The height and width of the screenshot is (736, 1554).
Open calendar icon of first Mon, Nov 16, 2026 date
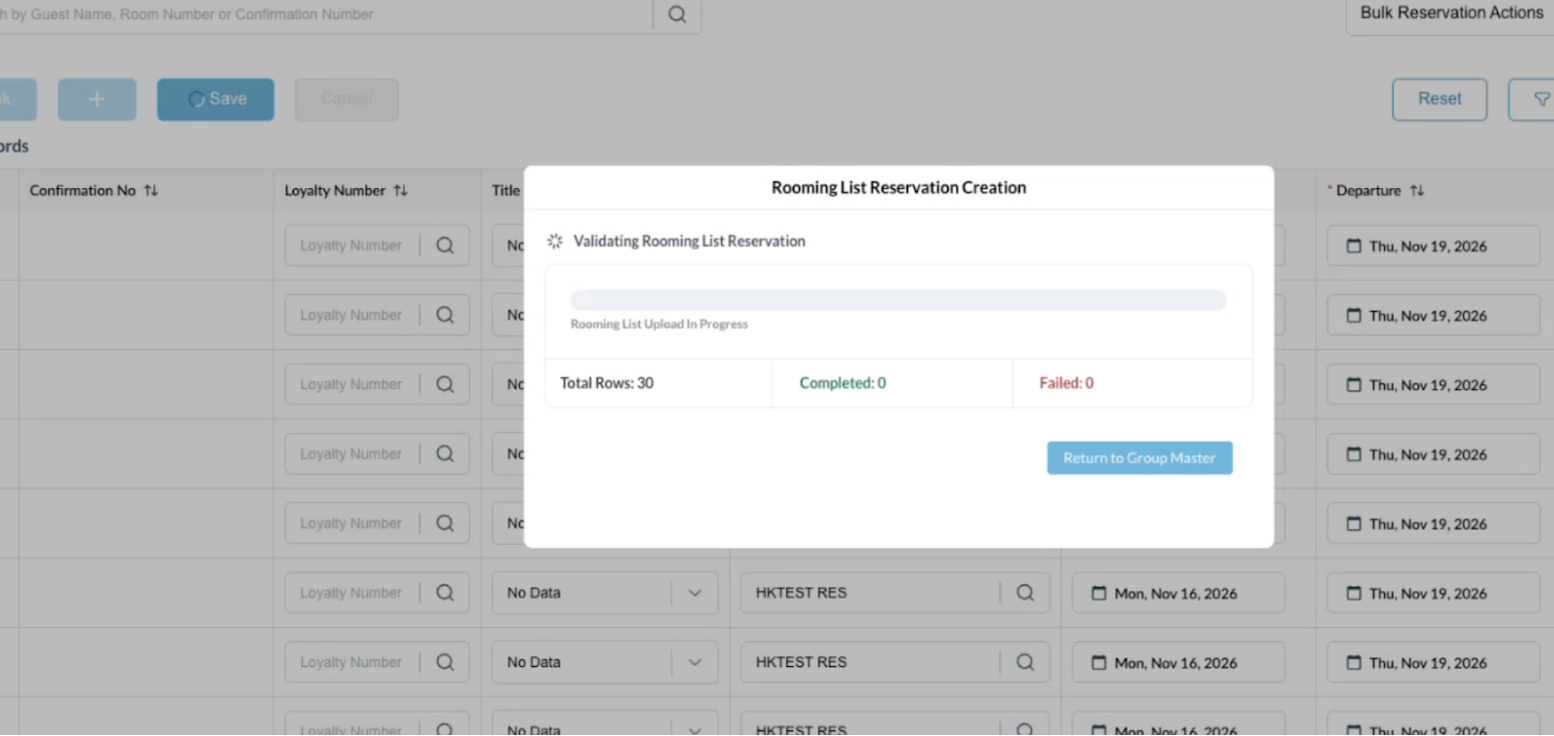[1099, 593]
